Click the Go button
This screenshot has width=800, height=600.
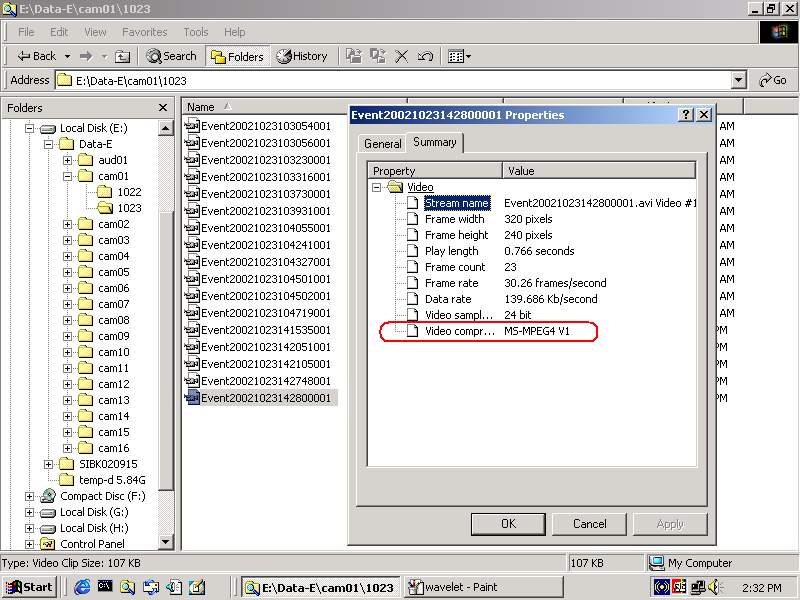click(x=772, y=81)
